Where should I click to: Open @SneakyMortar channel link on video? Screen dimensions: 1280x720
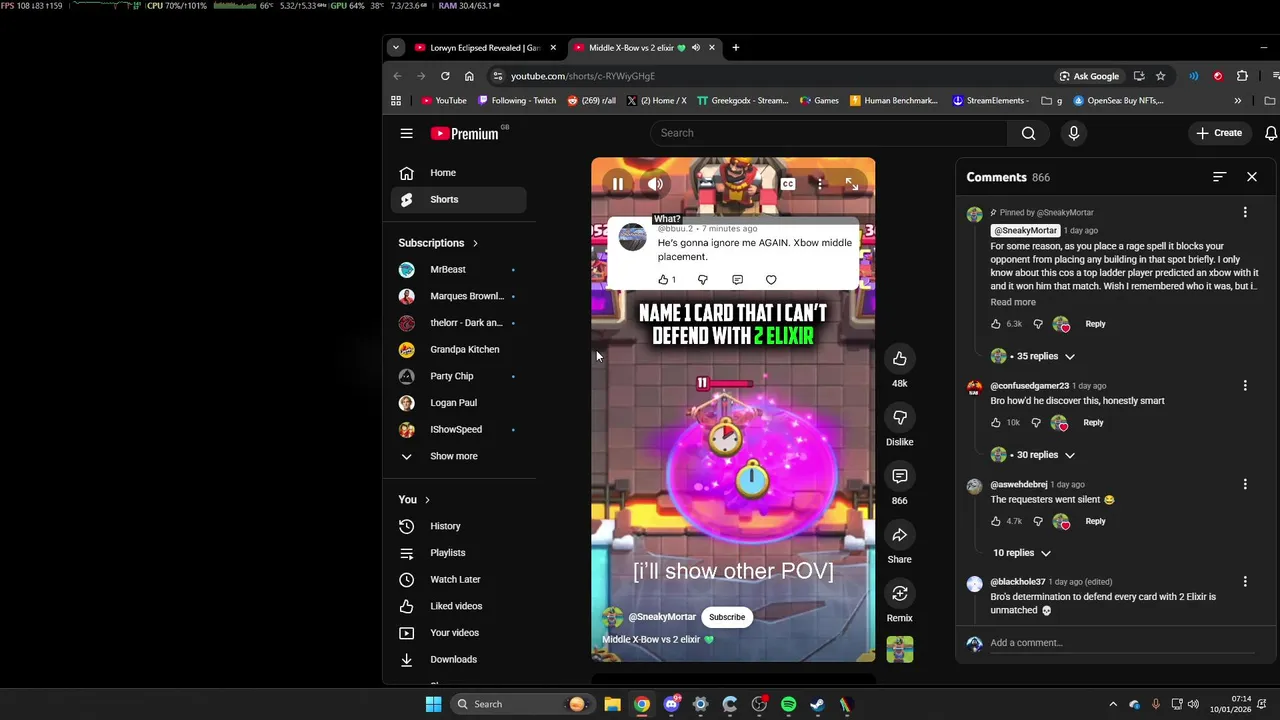(x=662, y=617)
